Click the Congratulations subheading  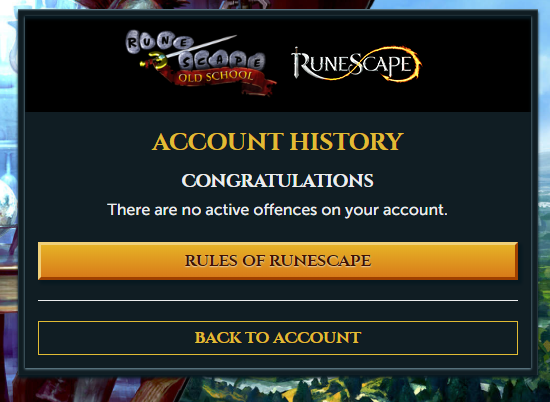pyautogui.click(x=277, y=181)
